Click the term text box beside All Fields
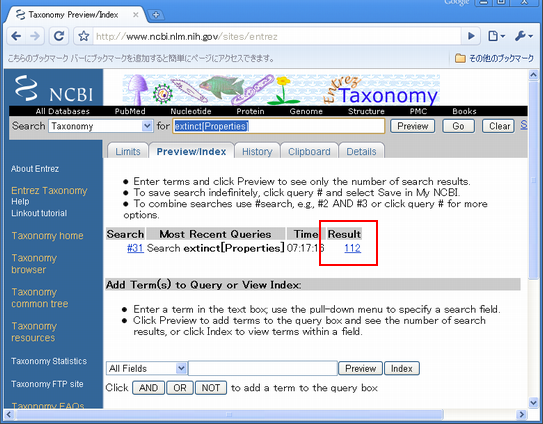The image size is (543, 424). point(263,368)
